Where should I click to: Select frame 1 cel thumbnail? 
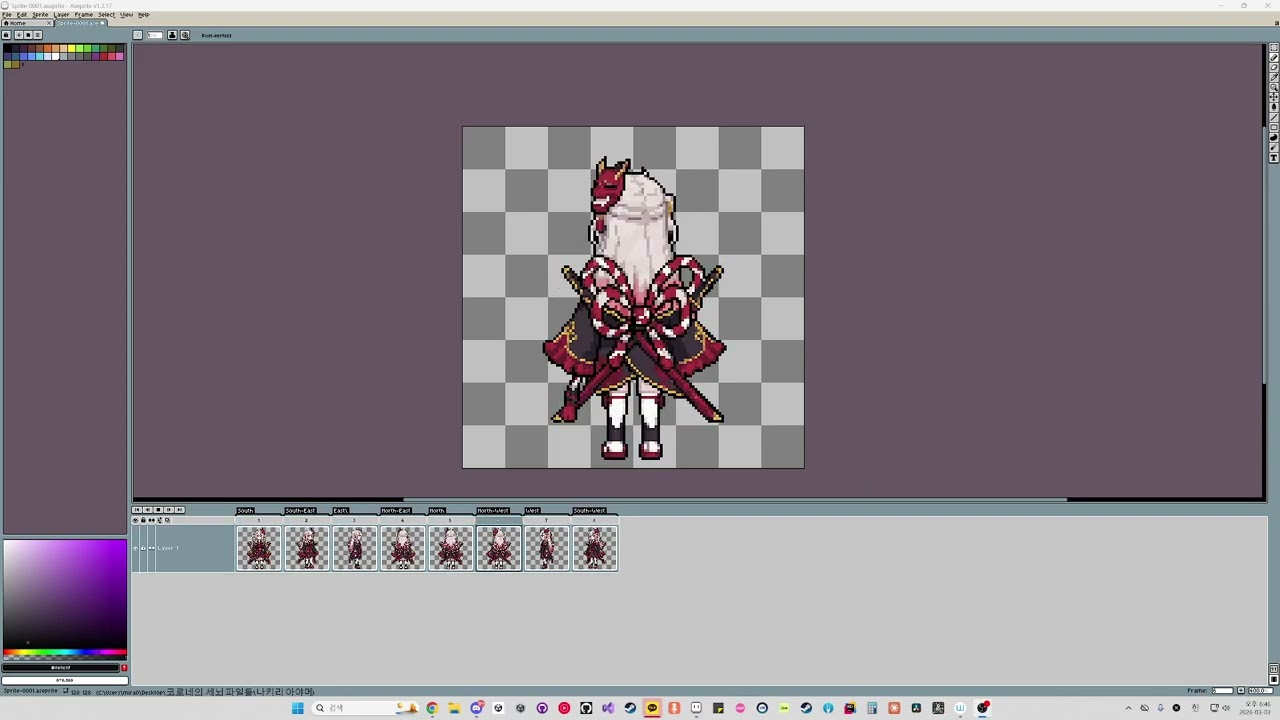pos(259,549)
